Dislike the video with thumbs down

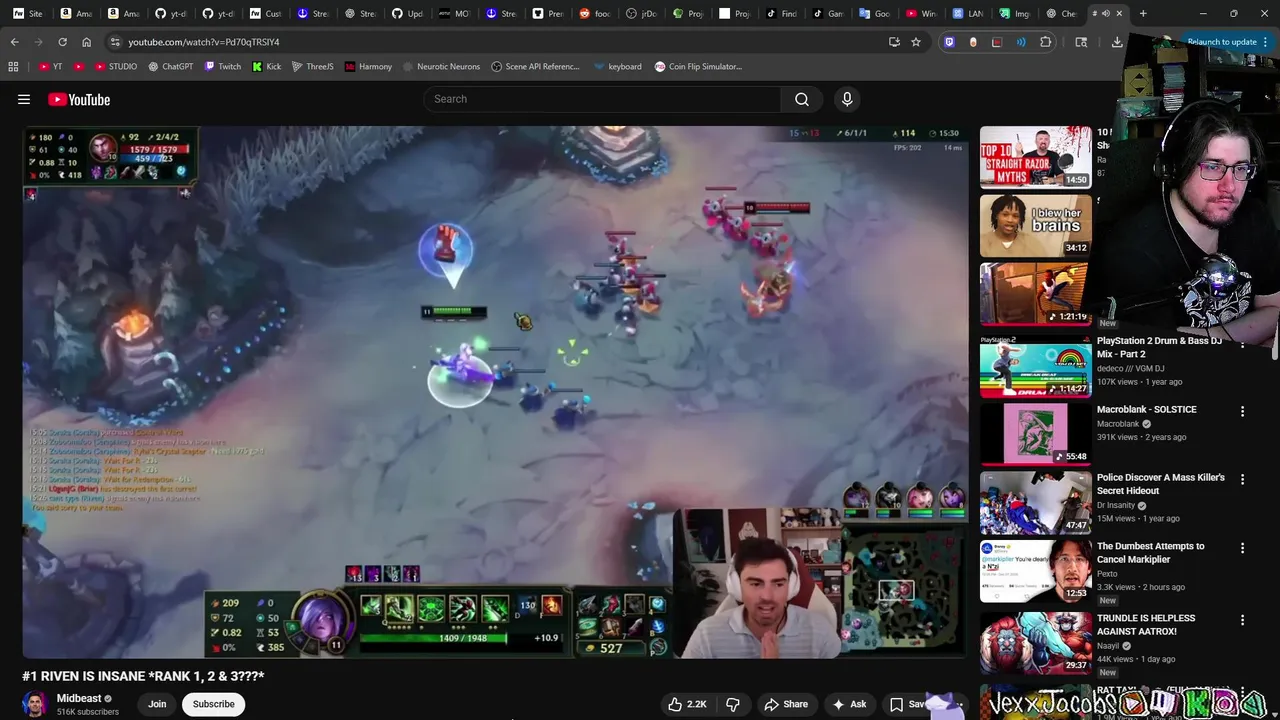(x=733, y=704)
